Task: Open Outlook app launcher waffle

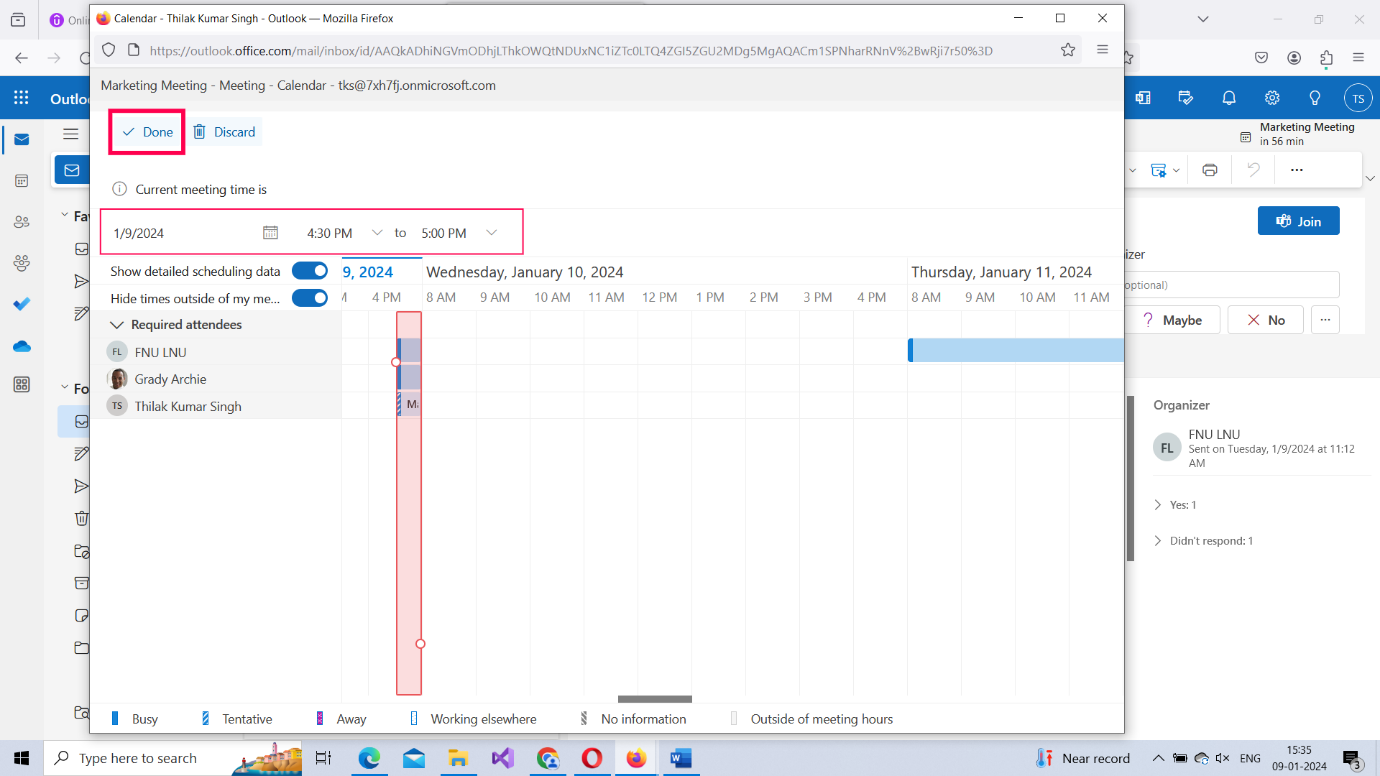Action: [21, 98]
